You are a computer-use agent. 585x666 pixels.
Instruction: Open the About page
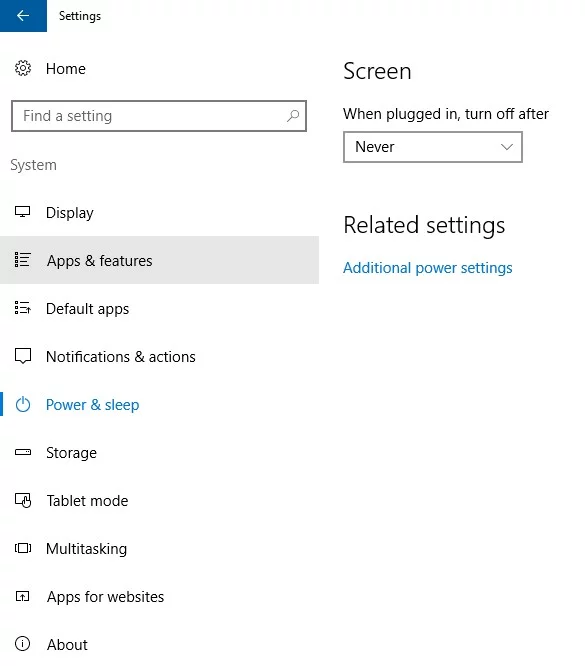[159, 644]
